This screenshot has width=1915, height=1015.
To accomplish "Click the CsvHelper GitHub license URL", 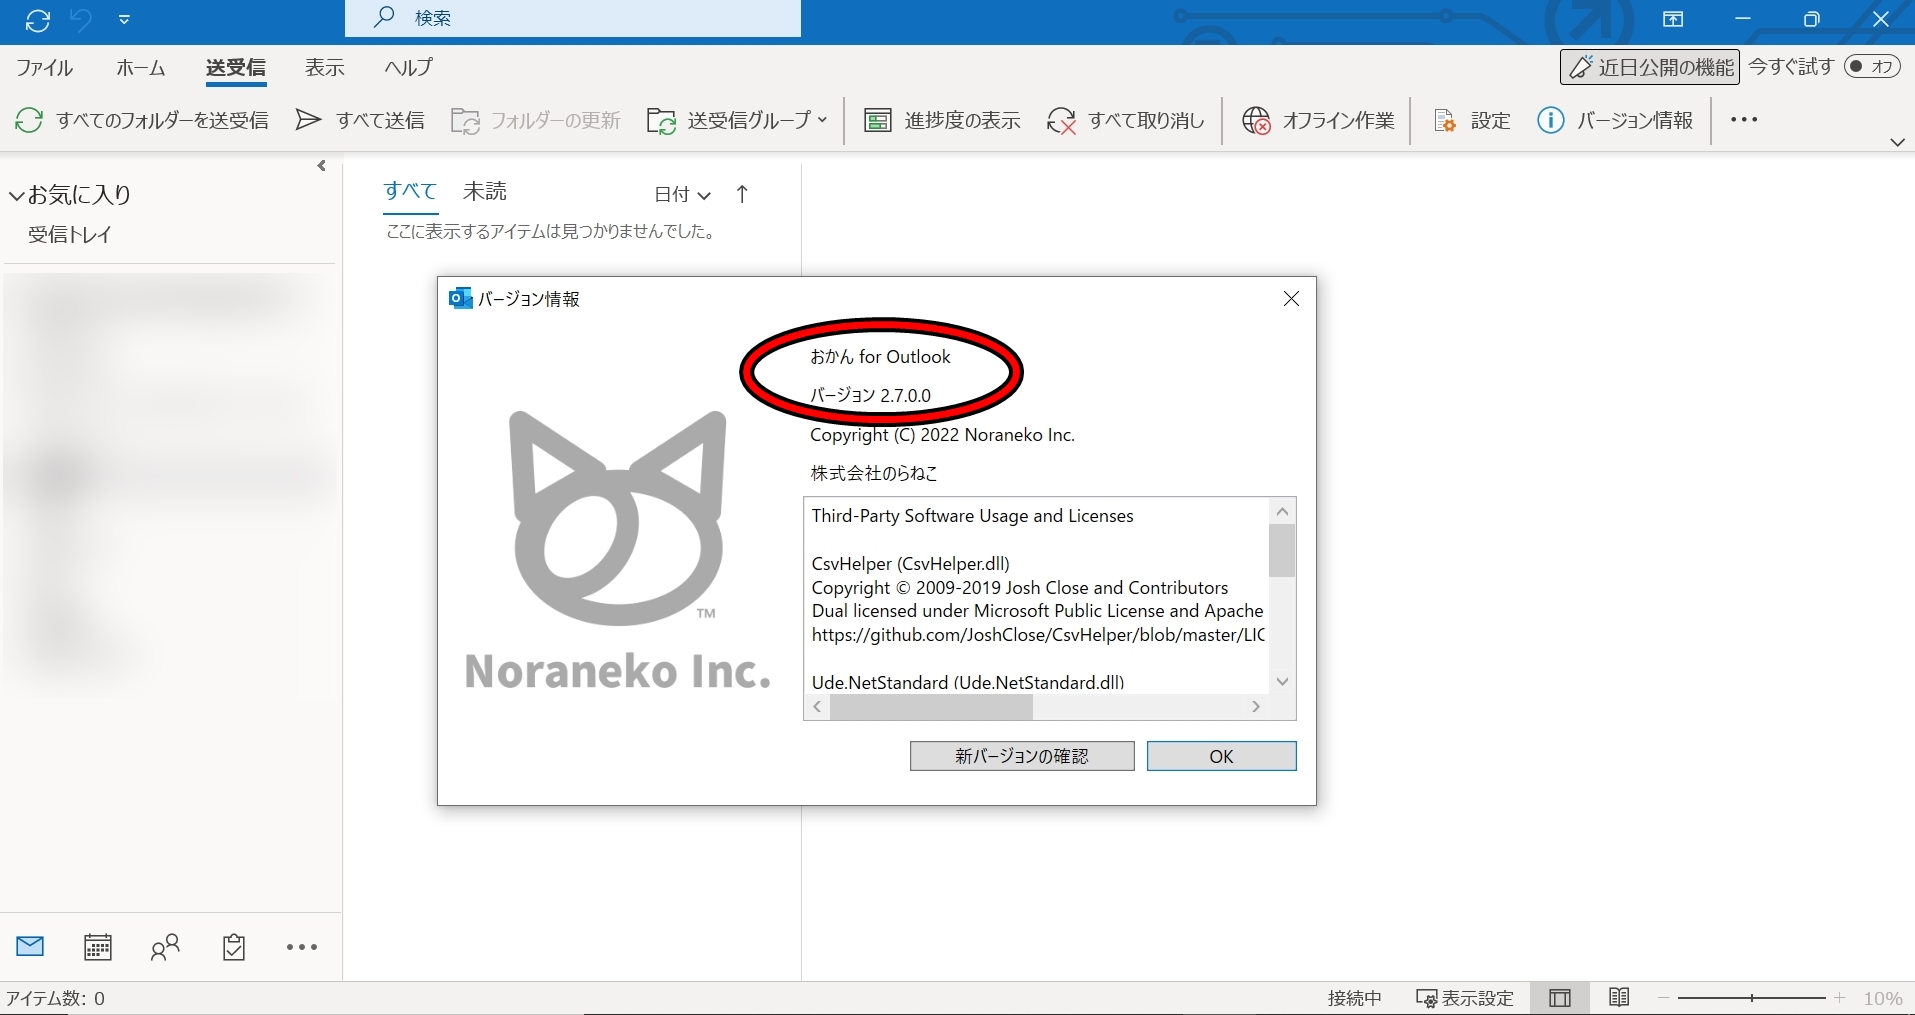I will point(1038,635).
